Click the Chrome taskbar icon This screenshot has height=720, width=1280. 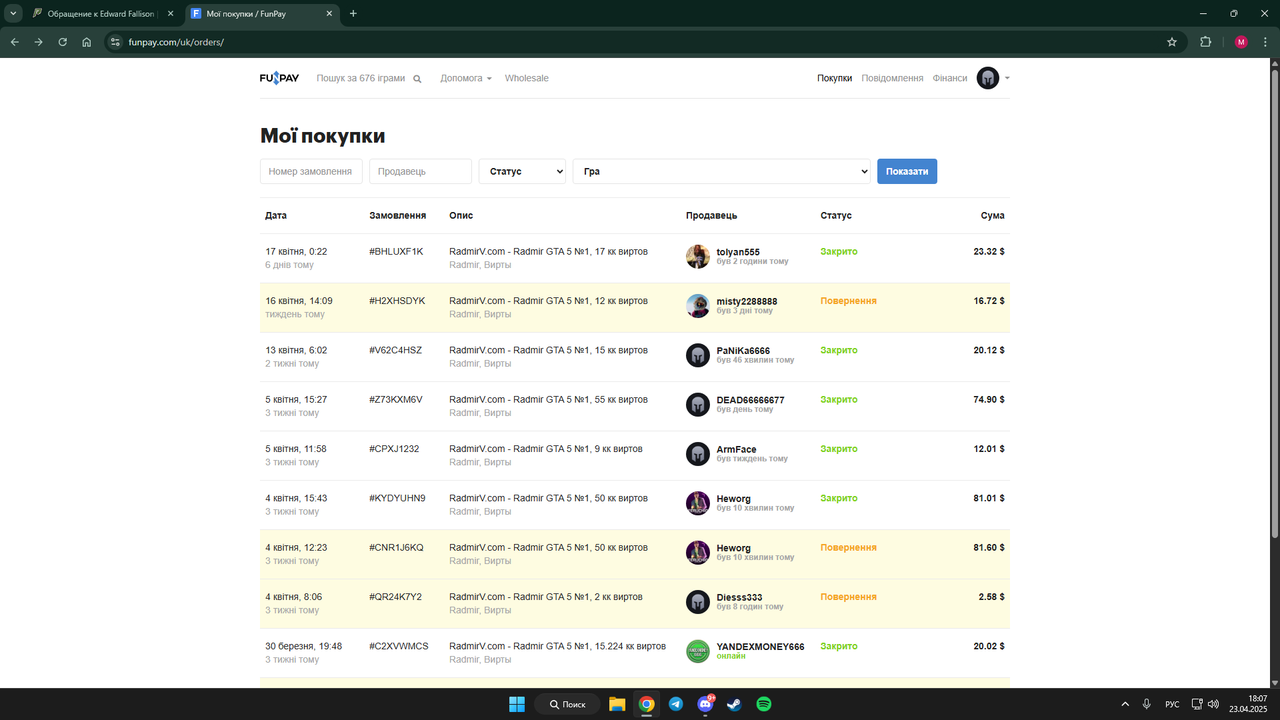coord(647,704)
